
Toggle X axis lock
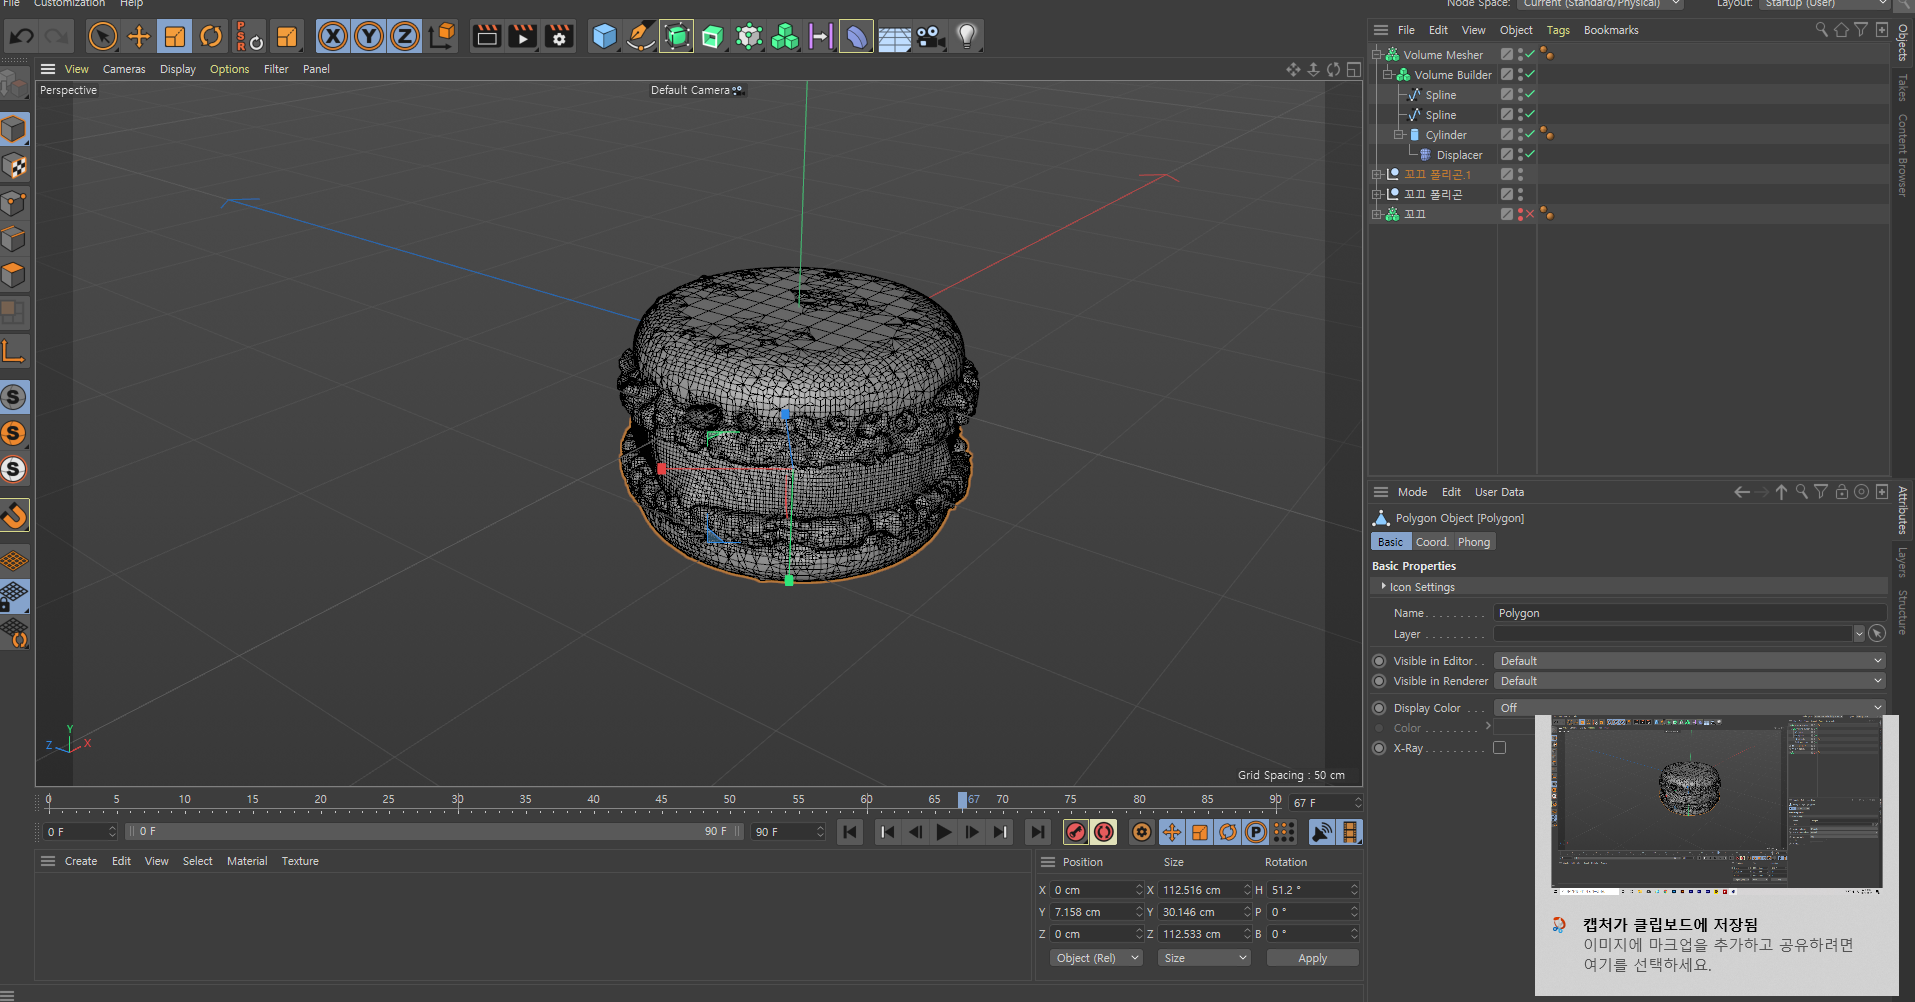(x=333, y=37)
